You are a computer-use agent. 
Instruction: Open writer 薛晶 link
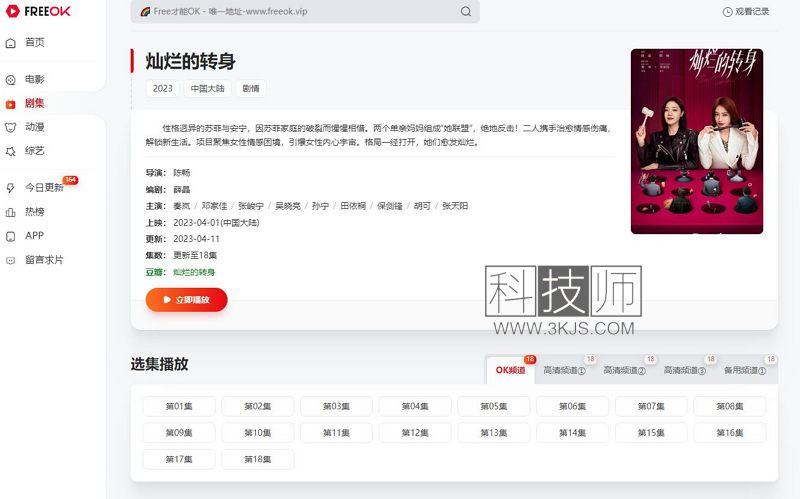coord(182,189)
